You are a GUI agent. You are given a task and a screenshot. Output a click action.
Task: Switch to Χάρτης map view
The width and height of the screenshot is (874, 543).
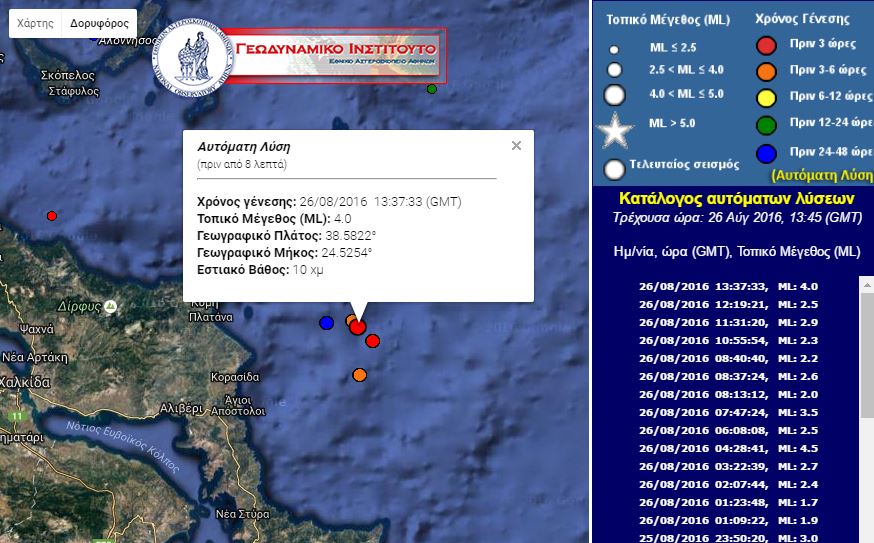pos(35,23)
